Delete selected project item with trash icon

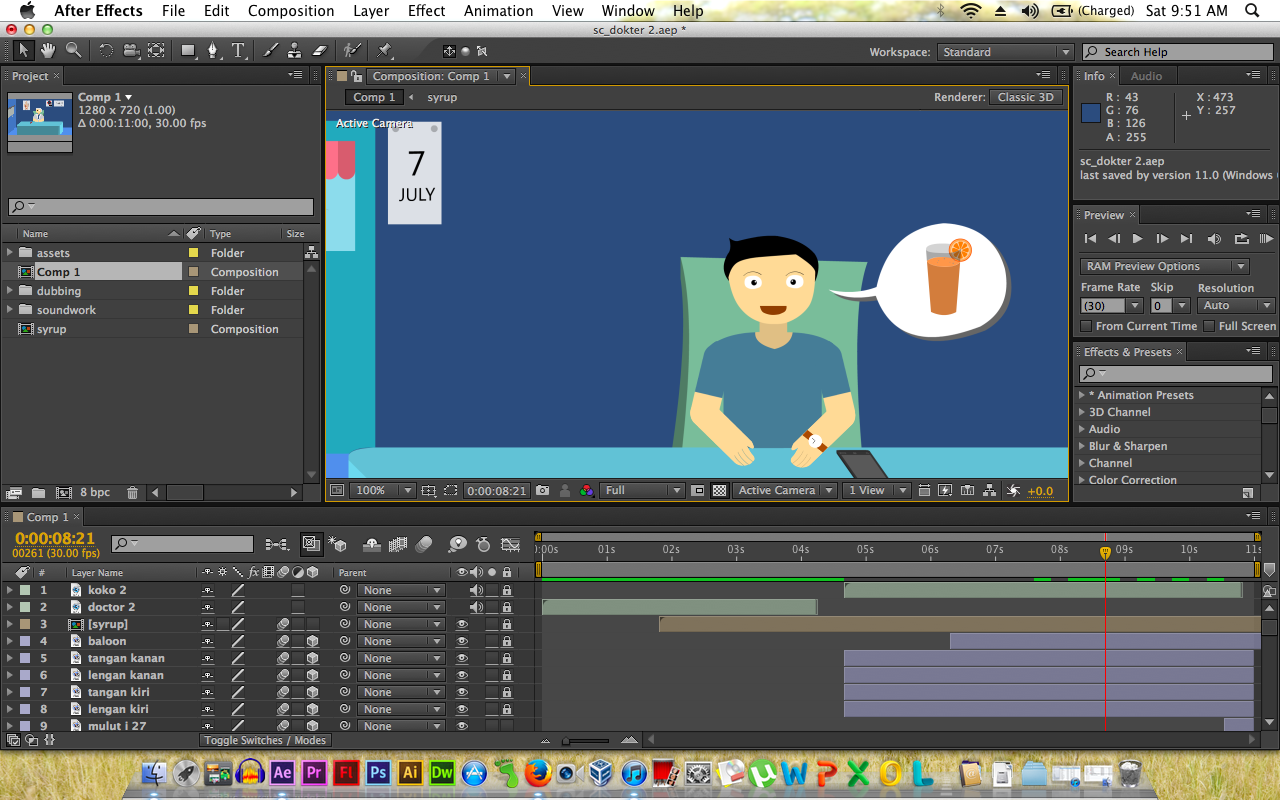tap(133, 493)
